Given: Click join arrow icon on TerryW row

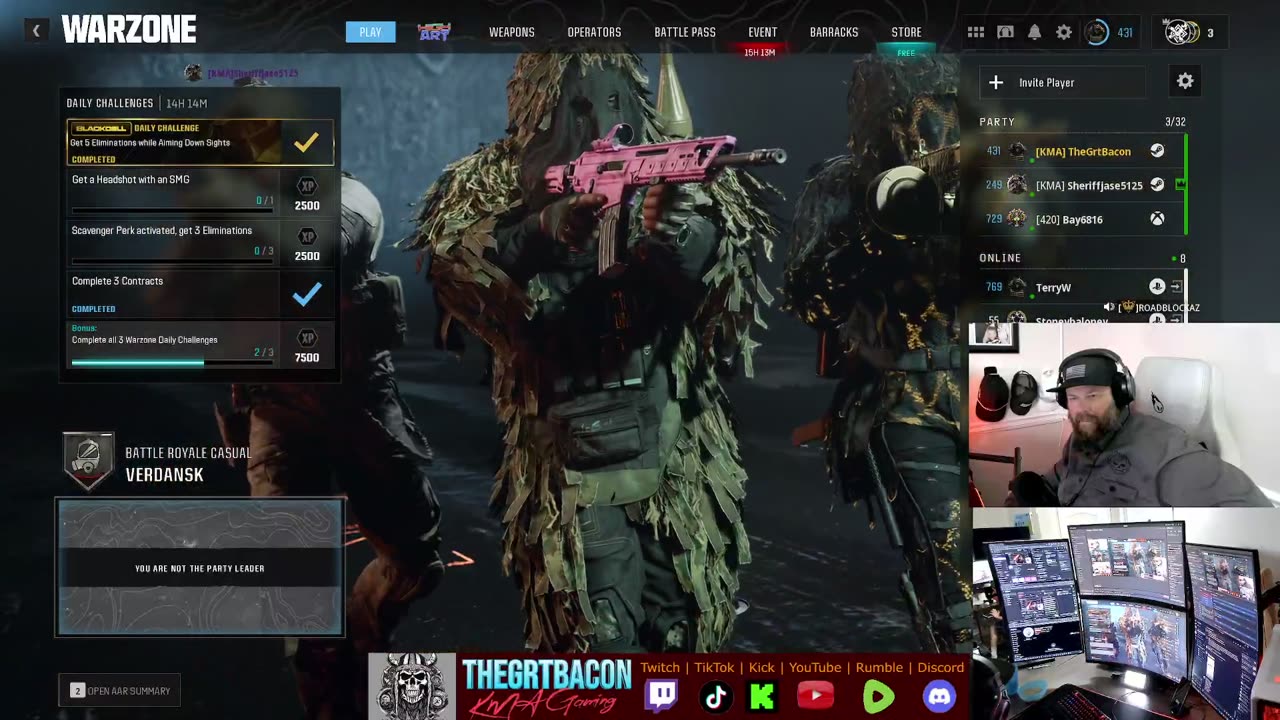Looking at the screenshot, I should 1176,287.
